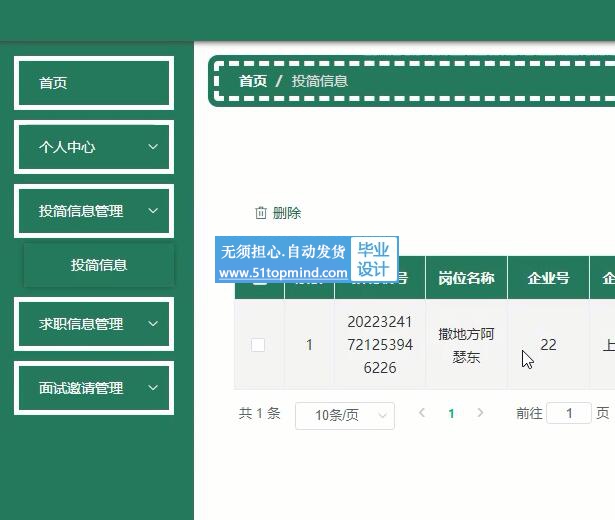Click the 岗位名称 column header
The height and width of the screenshot is (520, 615).
[466, 278]
